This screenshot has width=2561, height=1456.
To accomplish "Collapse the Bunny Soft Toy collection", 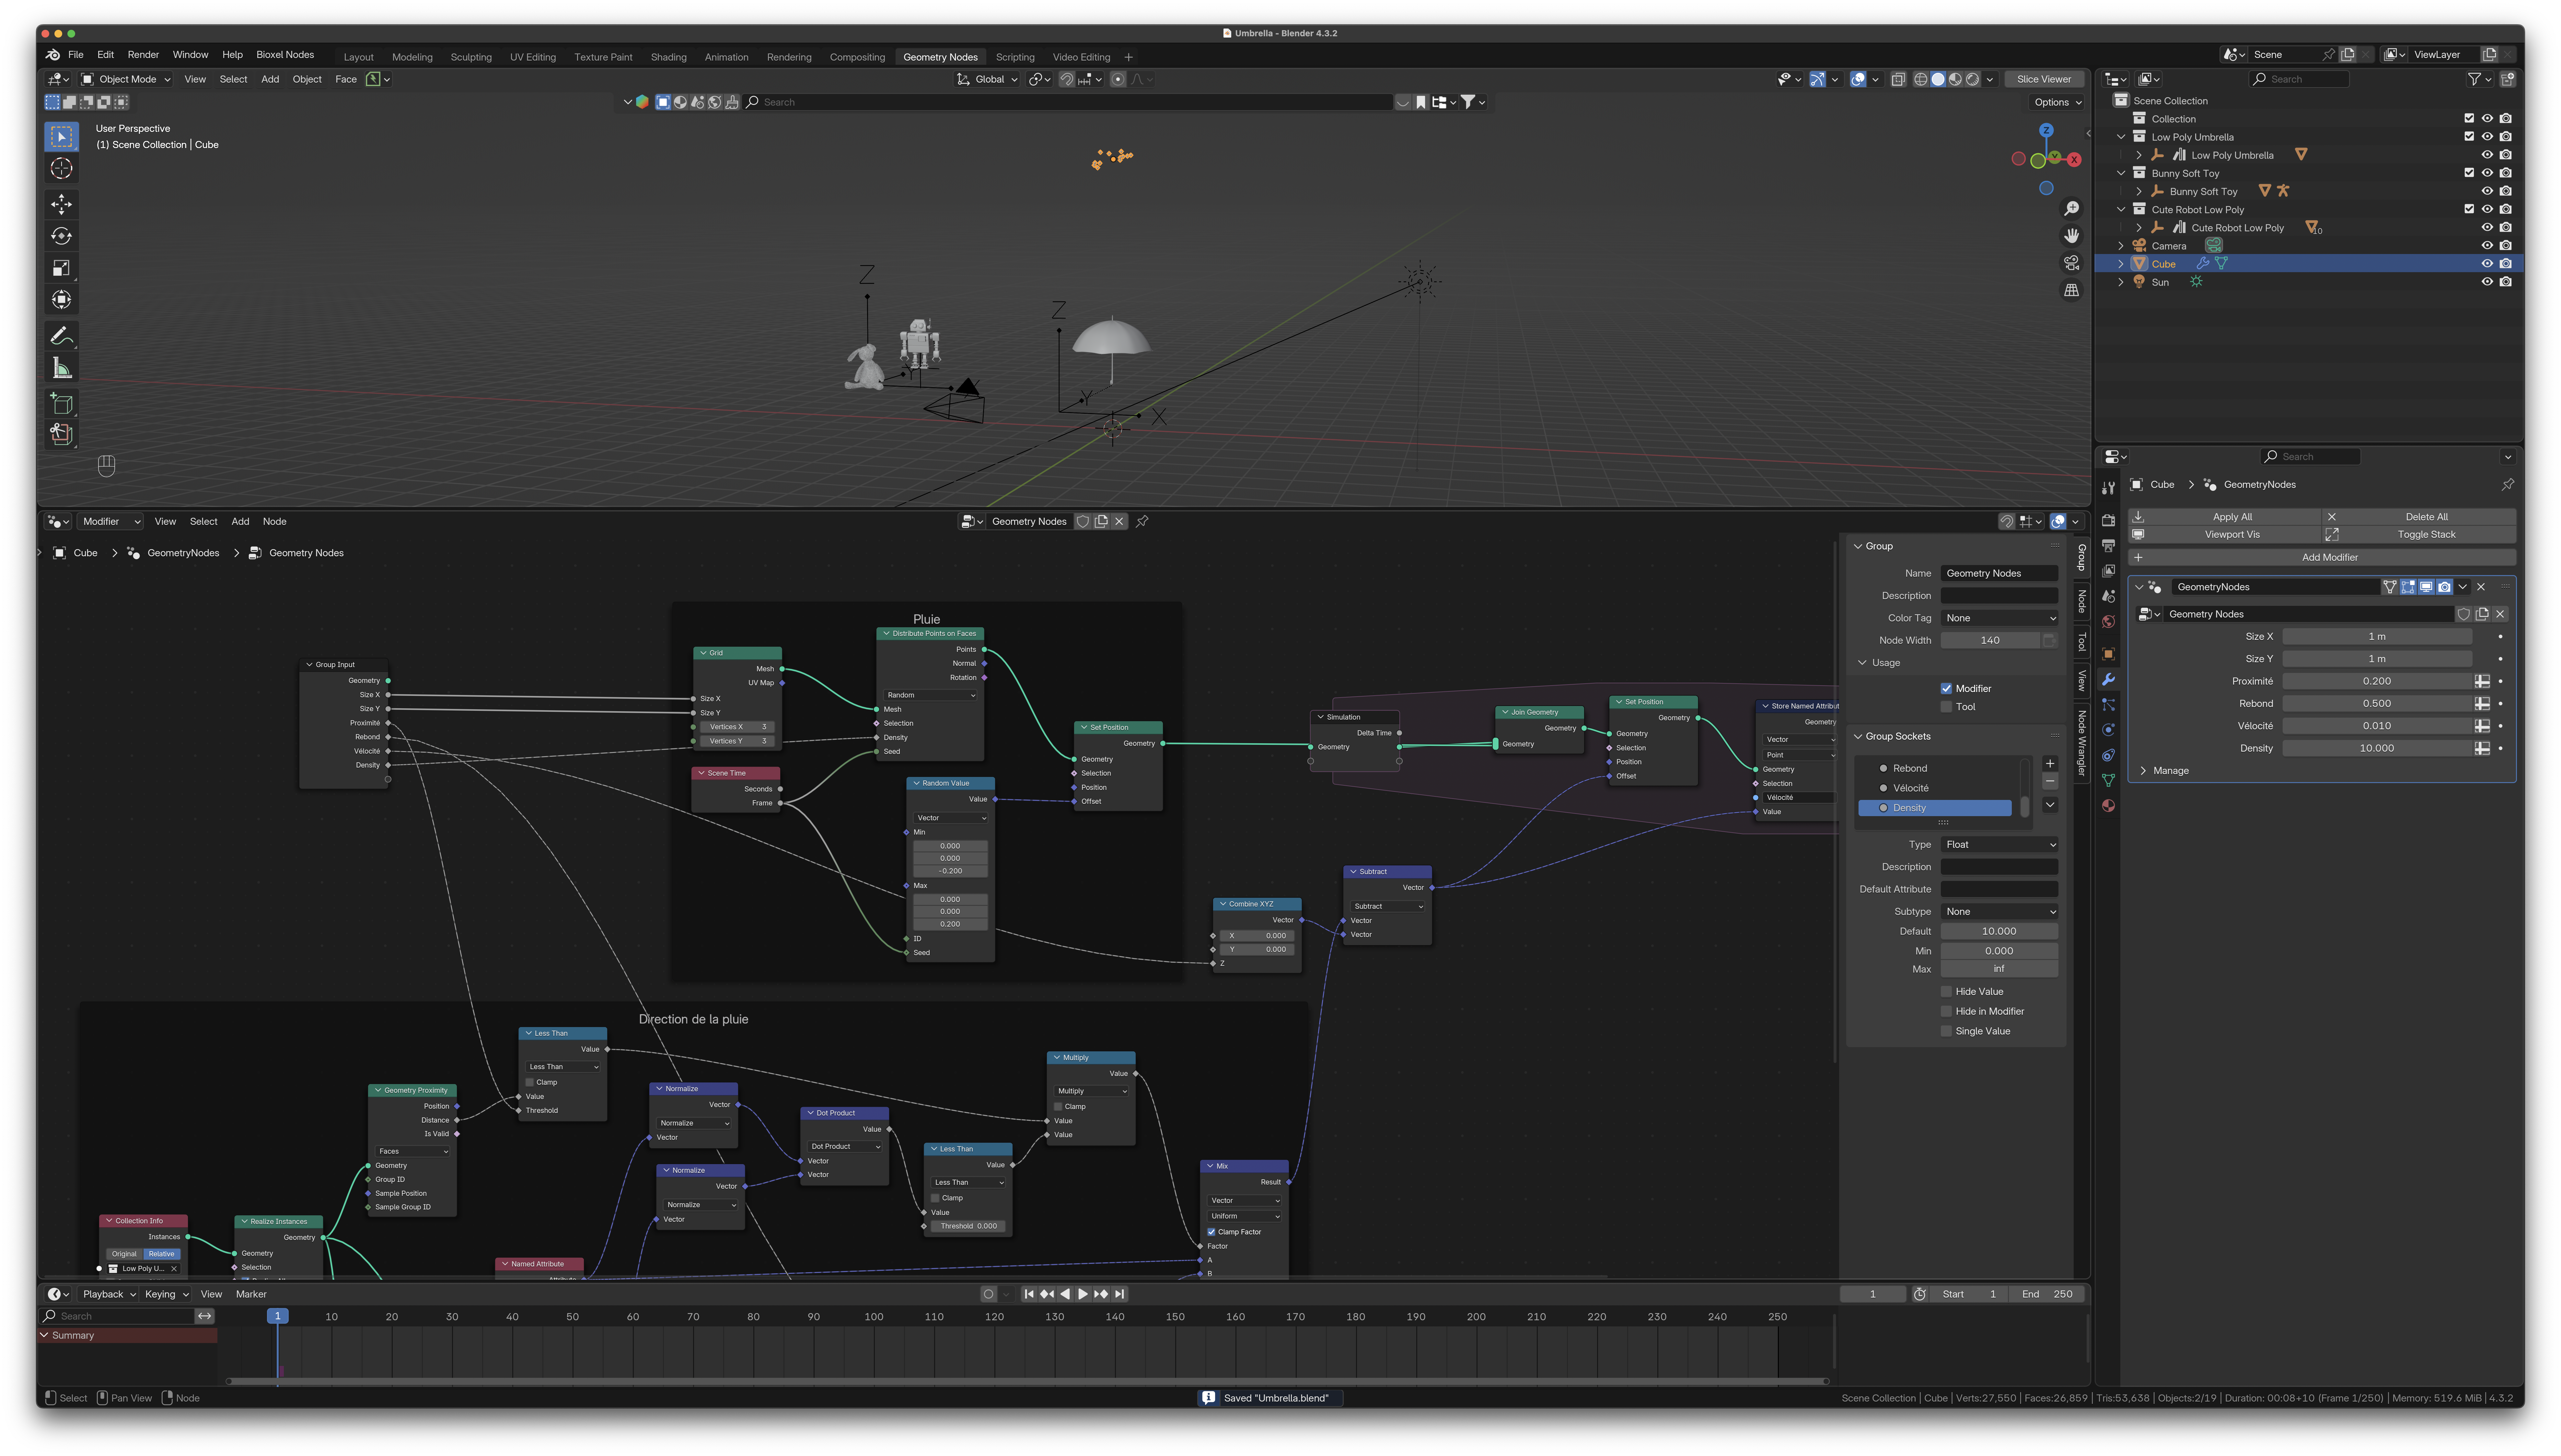I will pyautogui.click(x=2121, y=173).
